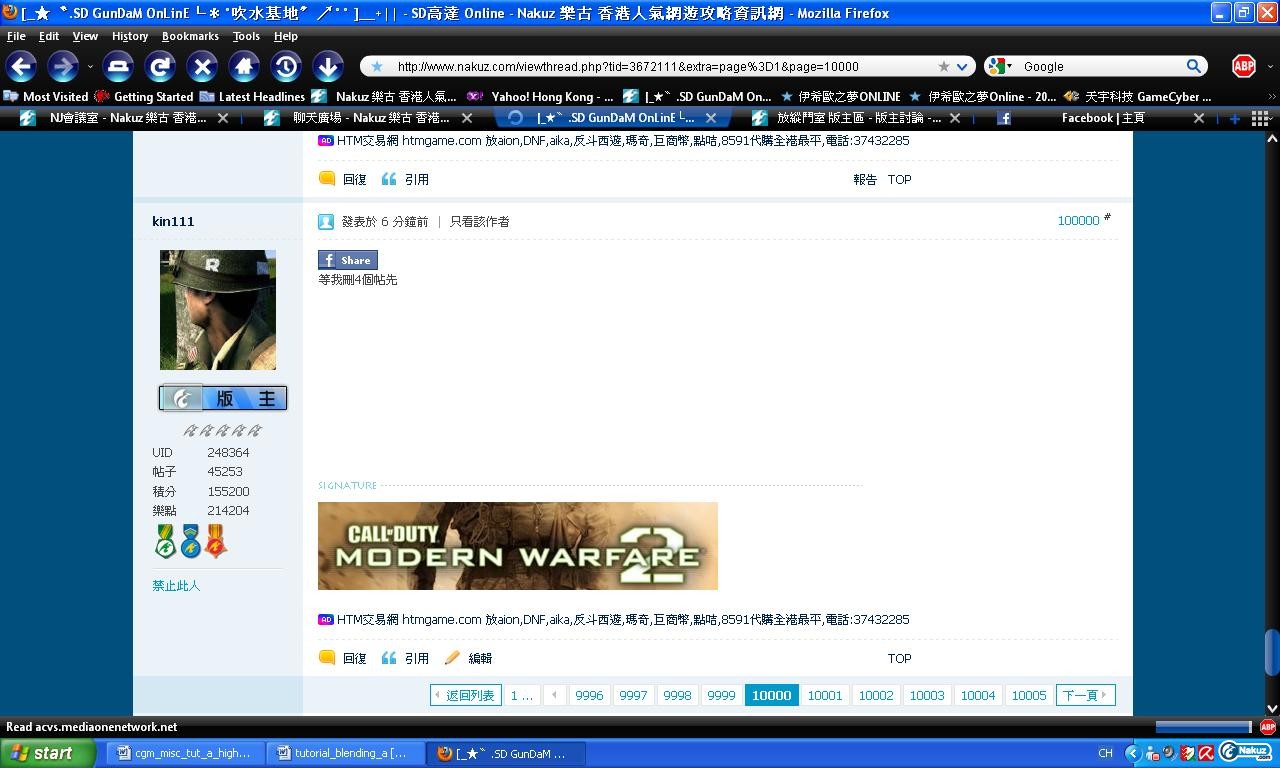
Task: Open the Help menu
Action: [x=286, y=36]
